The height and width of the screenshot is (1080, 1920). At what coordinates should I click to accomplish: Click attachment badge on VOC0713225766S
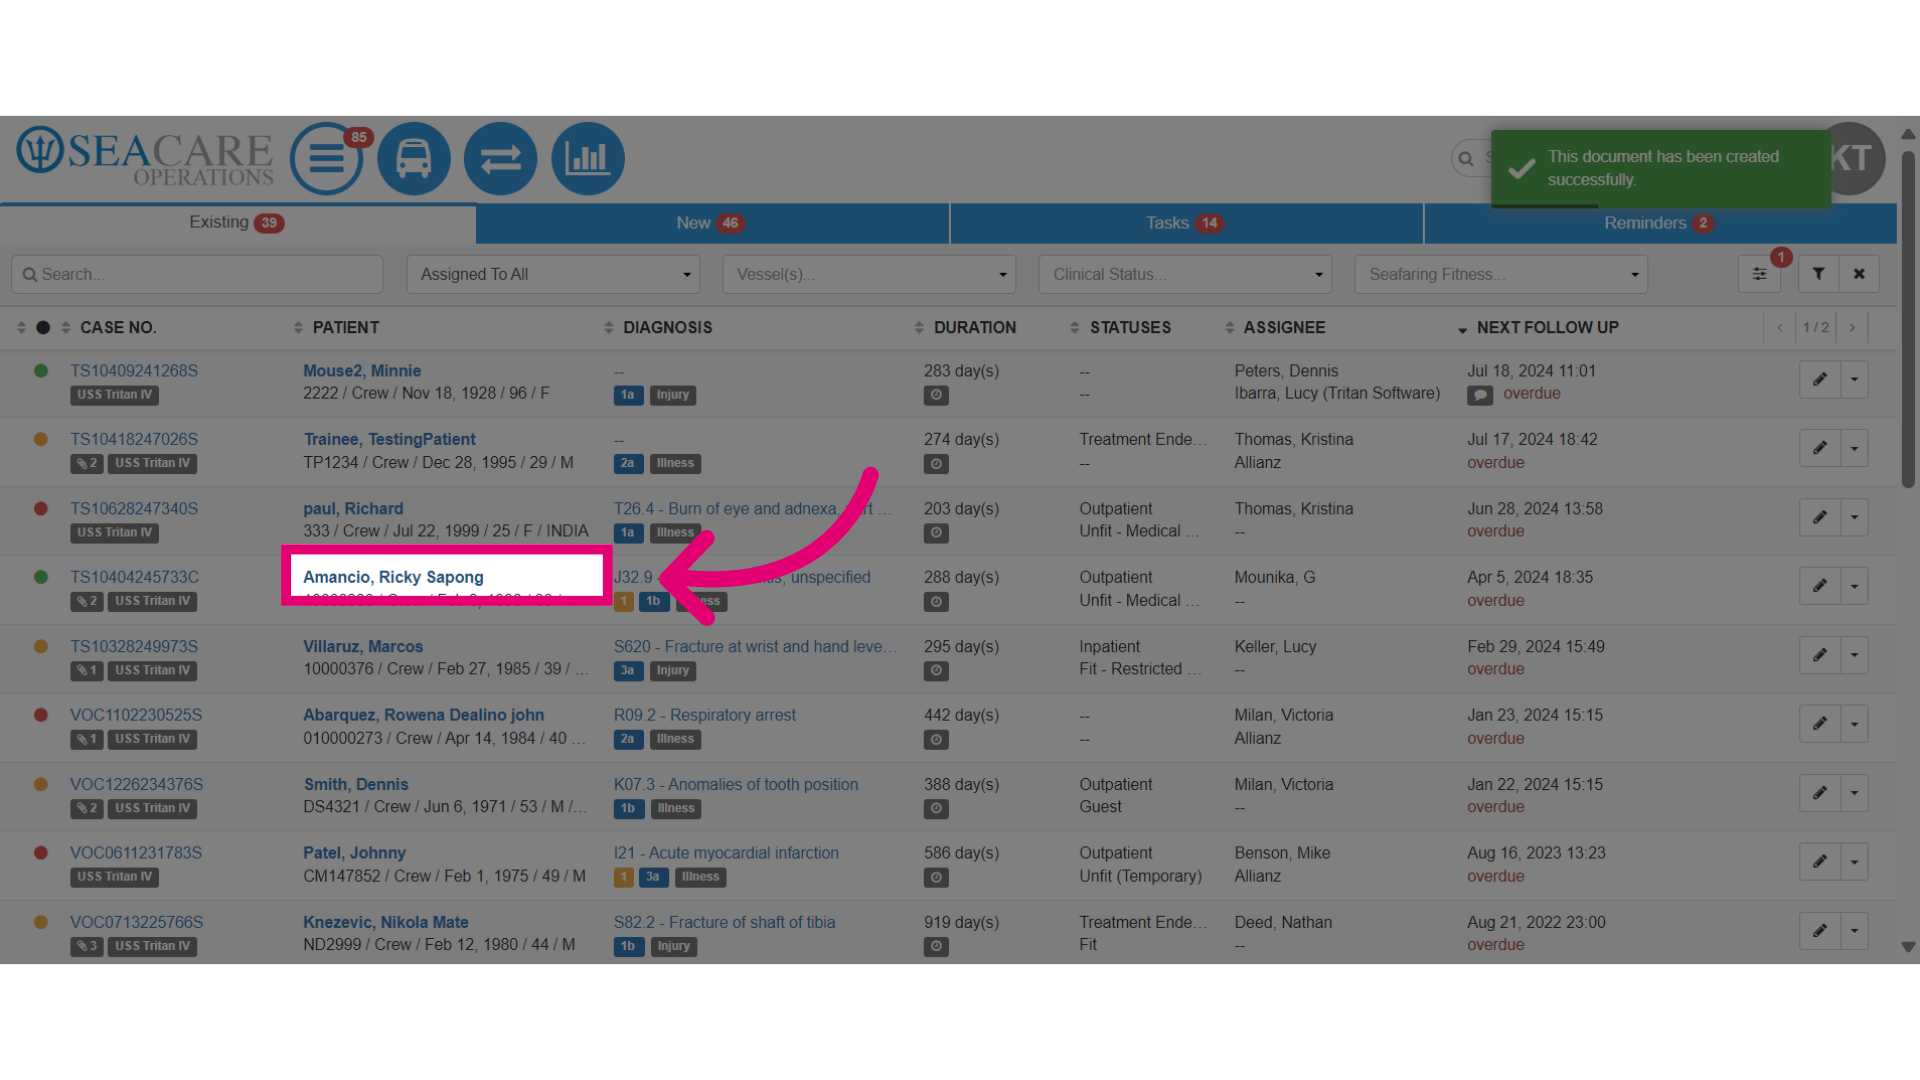[87, 946]
